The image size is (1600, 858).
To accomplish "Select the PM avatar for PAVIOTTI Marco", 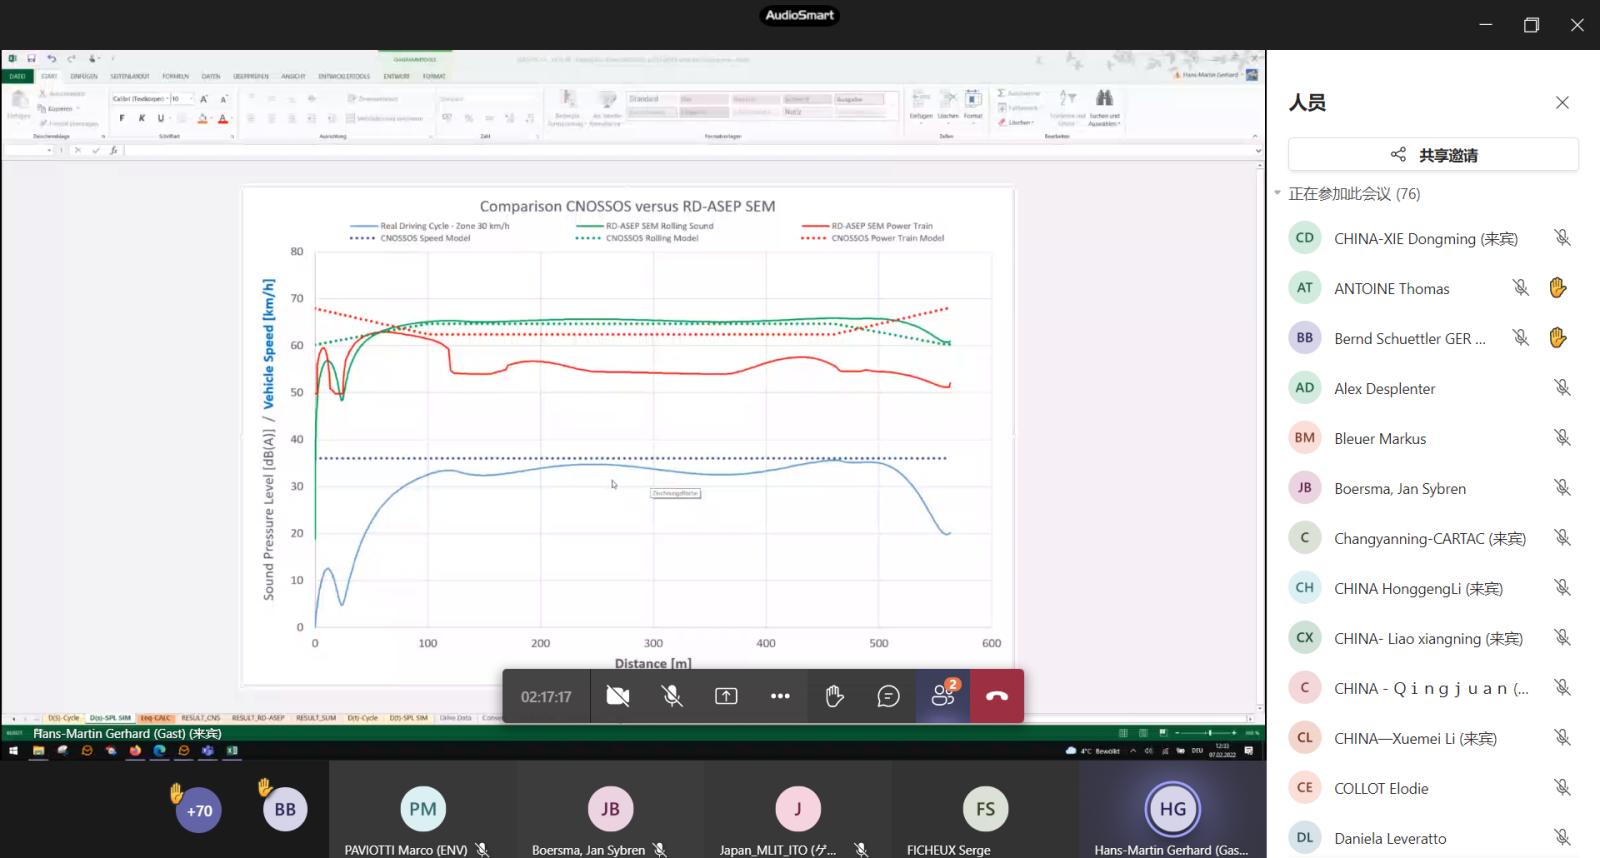I will click(423, 809).
